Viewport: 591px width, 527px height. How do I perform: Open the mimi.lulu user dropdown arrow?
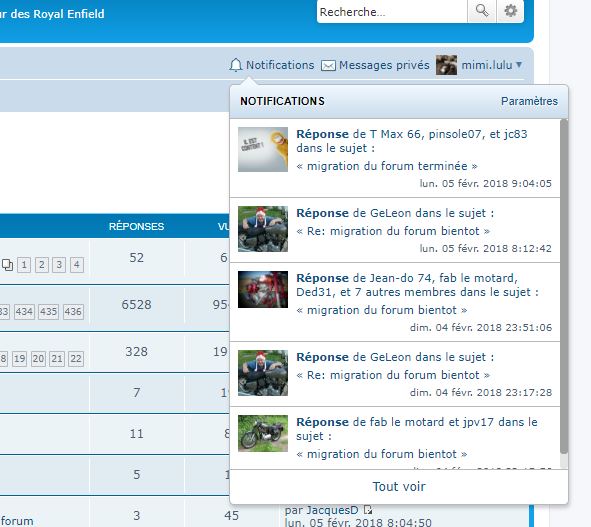pos(519,64)
